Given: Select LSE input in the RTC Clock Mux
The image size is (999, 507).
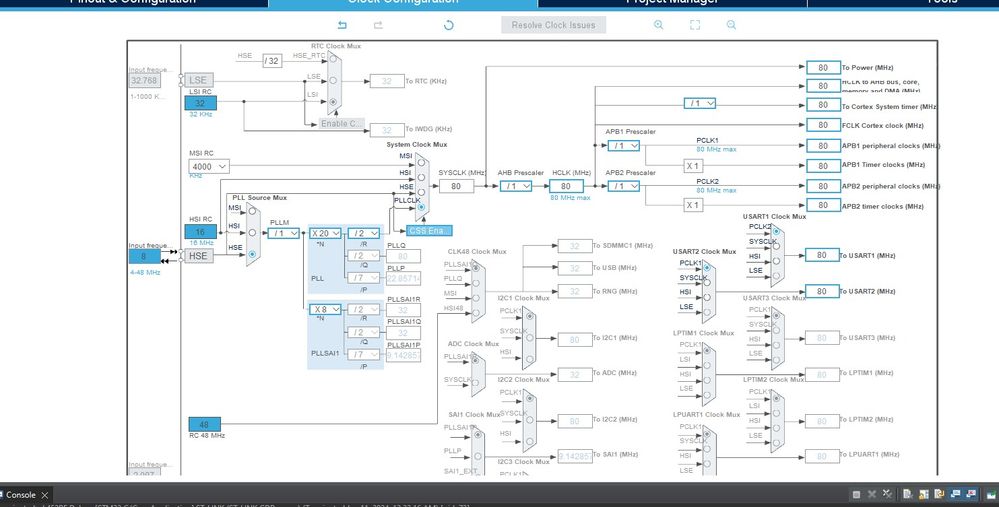Looking at the screenshot, I should (x=333, y=80).
